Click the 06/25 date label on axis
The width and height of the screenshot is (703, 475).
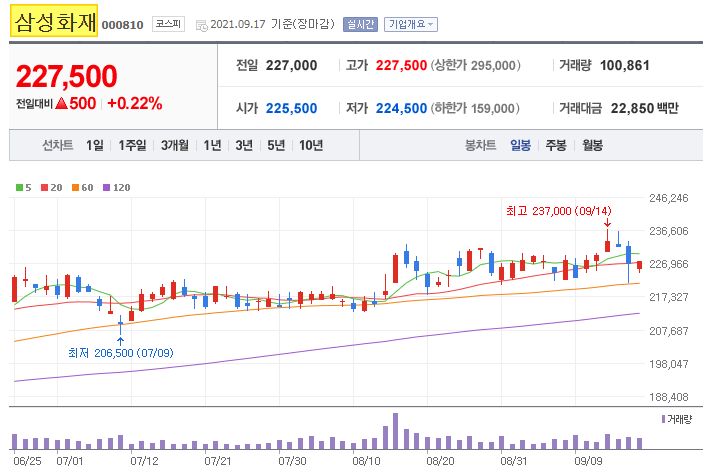coord(27,461)
